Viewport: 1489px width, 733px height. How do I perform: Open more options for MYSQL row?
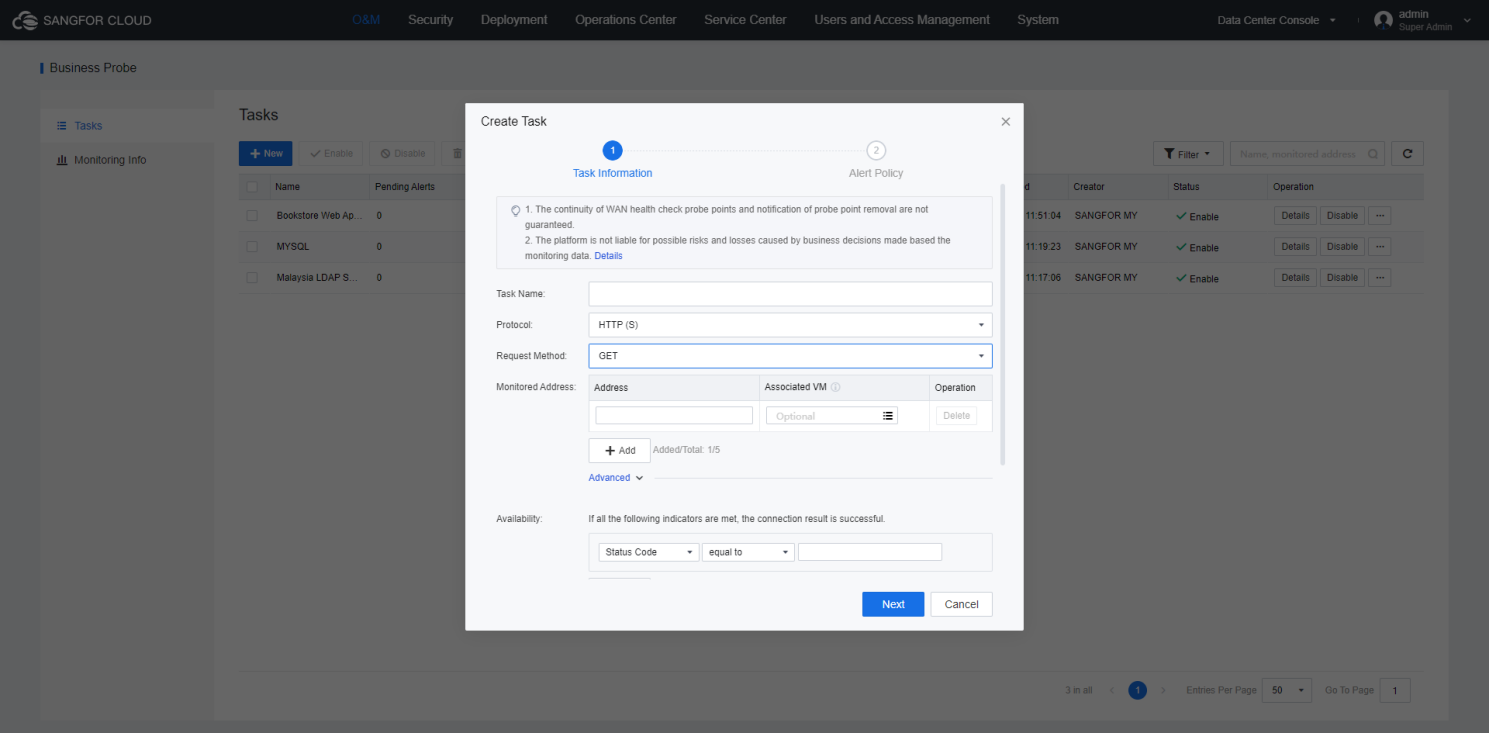[x=1380, y=247]
